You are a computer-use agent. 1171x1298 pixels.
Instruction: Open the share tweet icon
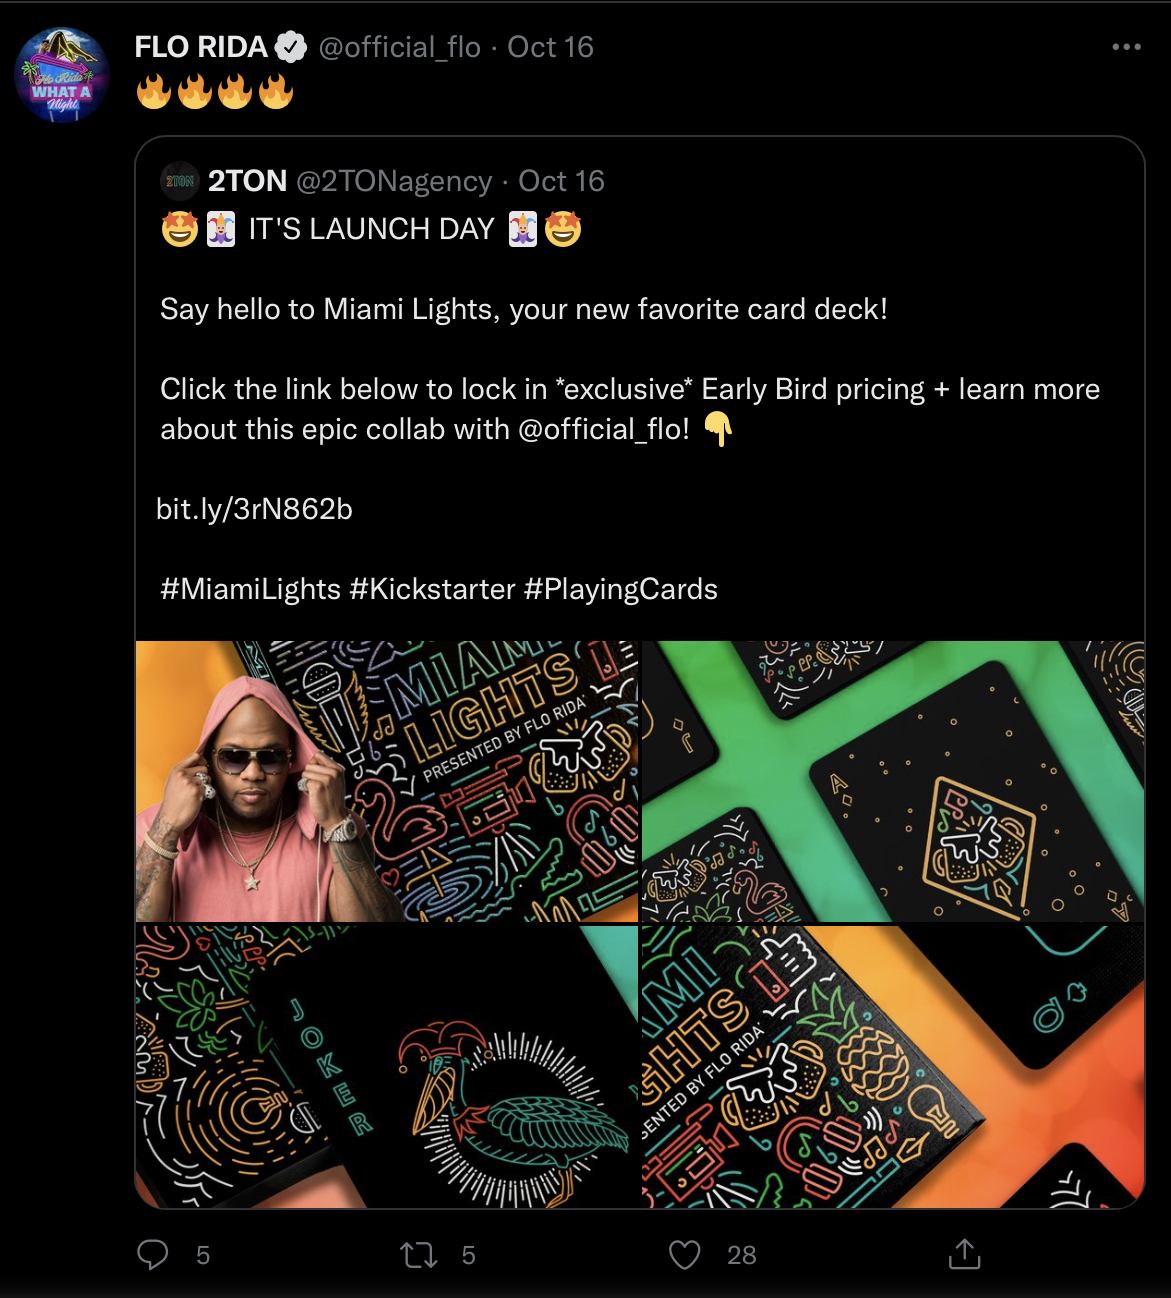click(x=964, y=1254)
